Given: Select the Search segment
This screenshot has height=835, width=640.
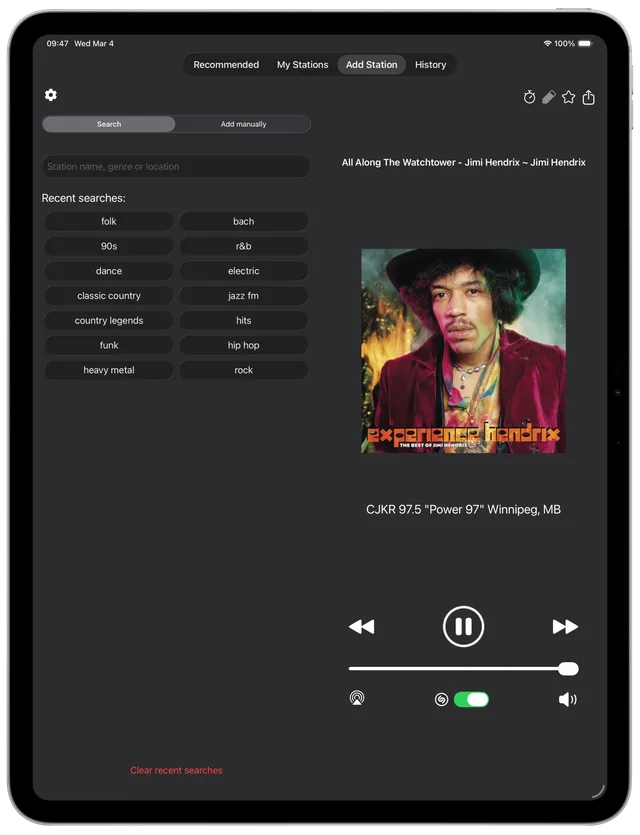Looking at the screenshot, I should pos(109,124).
